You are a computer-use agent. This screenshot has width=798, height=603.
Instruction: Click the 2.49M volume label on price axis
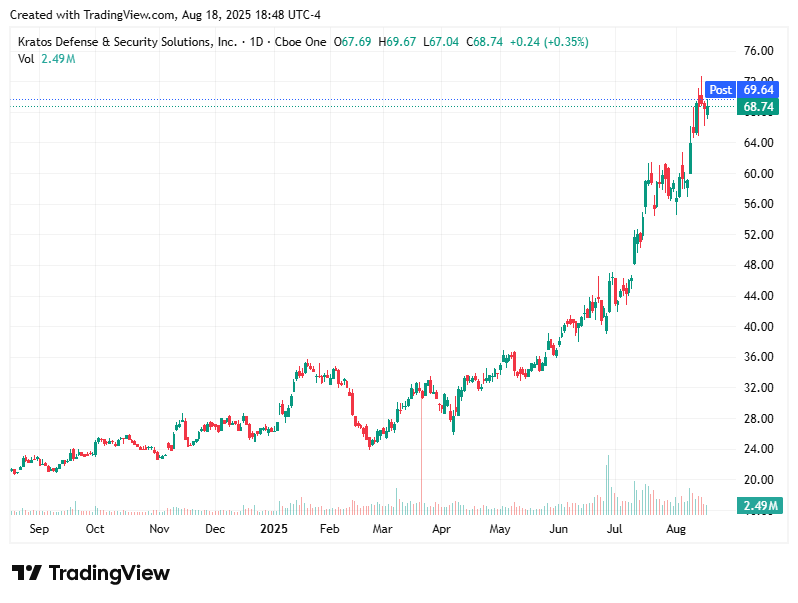tap(759, 505)
